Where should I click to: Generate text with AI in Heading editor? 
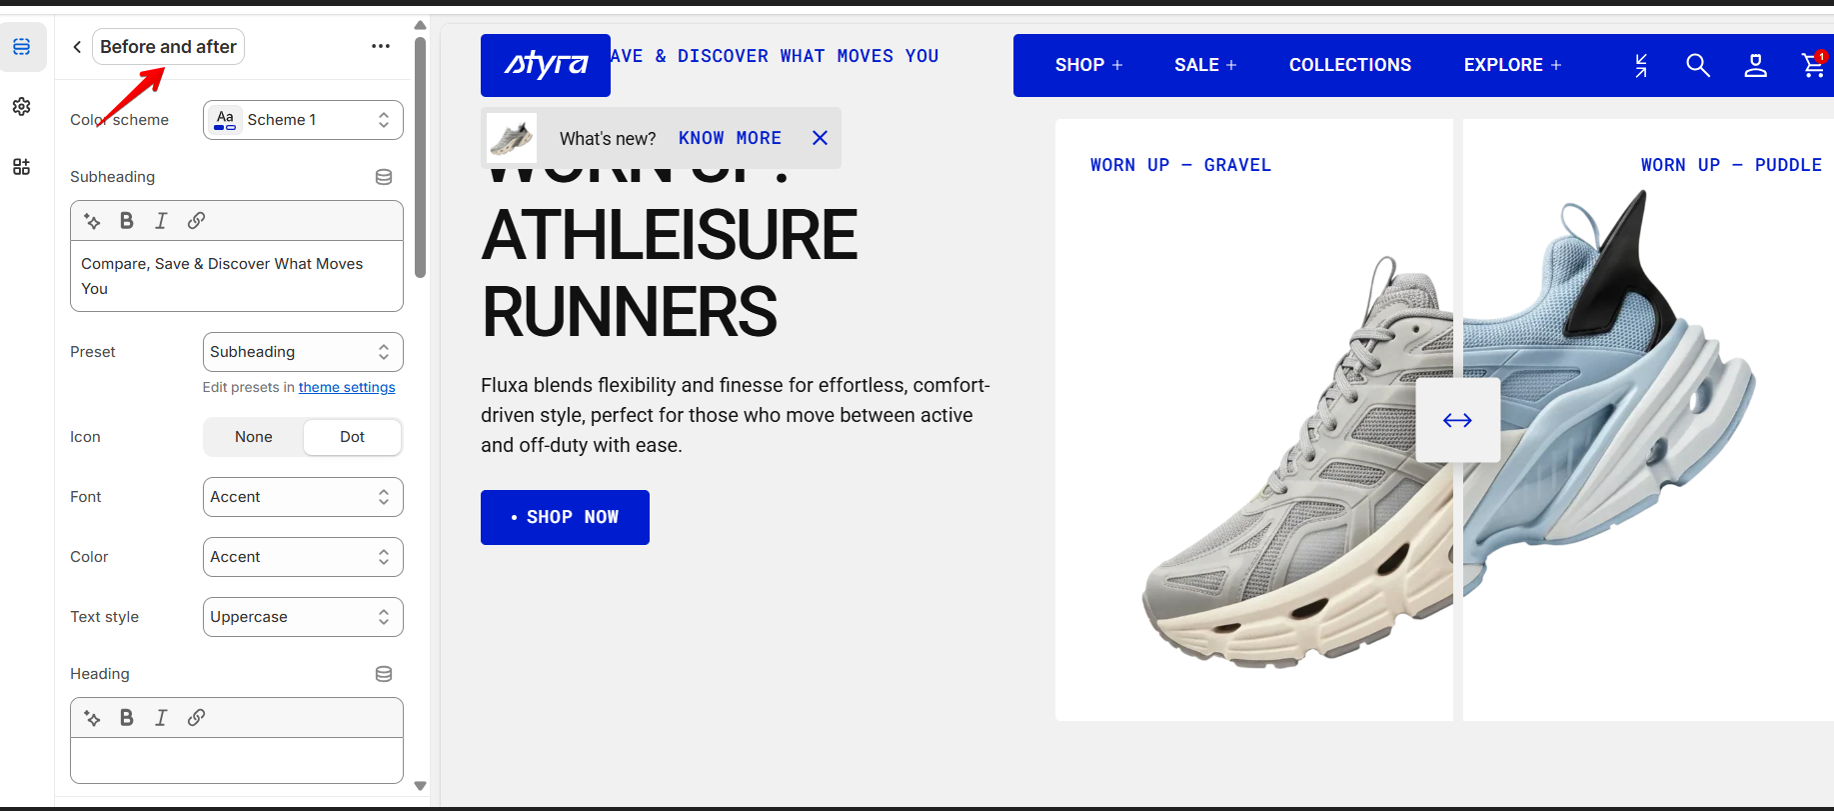(x=93, y=718)
